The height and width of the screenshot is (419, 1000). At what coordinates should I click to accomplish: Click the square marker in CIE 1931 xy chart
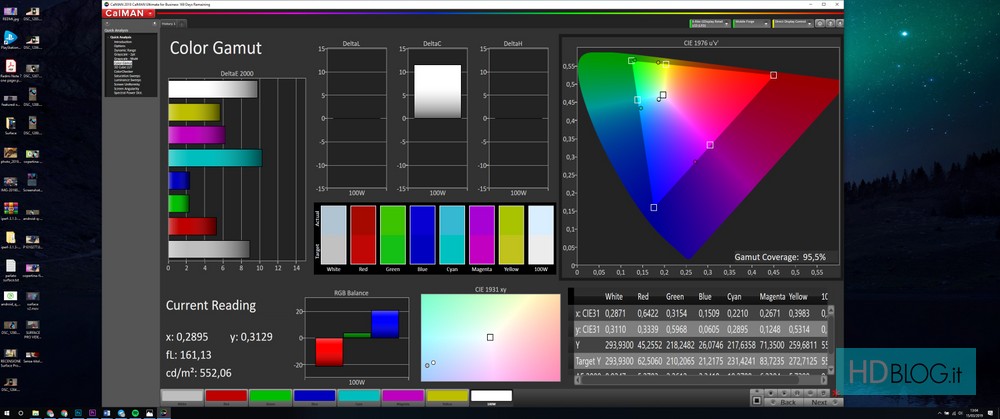(x=490, y=337)
